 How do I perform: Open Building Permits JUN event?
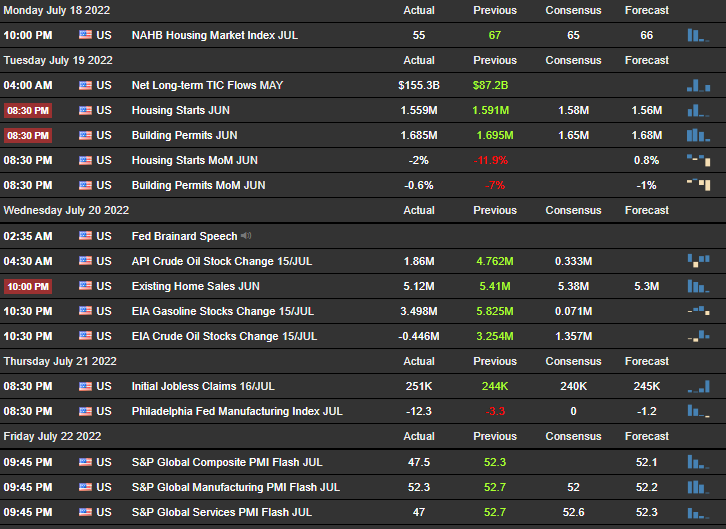point(185,135)
